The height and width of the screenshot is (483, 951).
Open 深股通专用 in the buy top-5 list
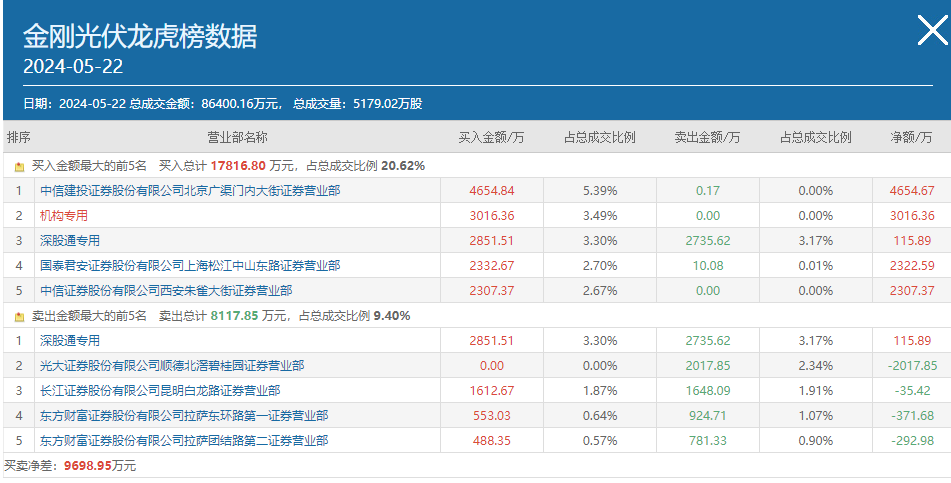tap(70, 240)
